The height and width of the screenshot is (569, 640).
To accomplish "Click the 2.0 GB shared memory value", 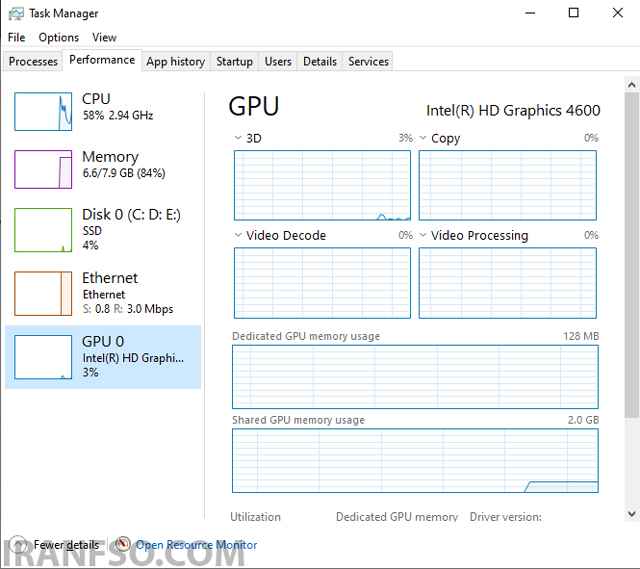I will pos(583,420).
